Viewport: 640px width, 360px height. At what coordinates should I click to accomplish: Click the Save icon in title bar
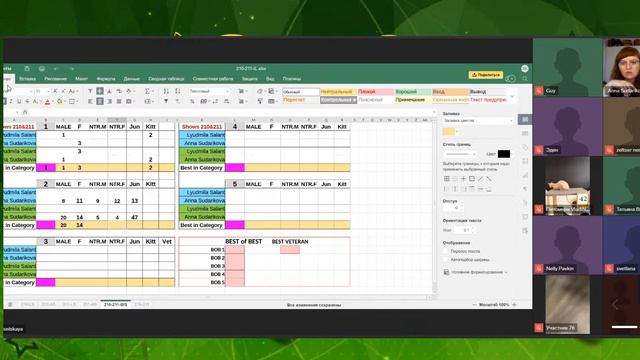(27, 69)
